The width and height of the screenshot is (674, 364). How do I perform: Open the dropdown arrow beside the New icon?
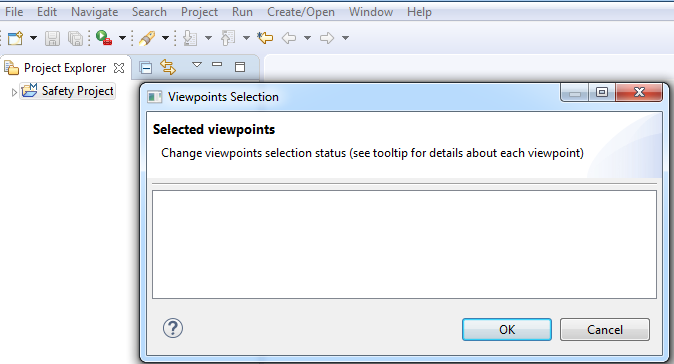(x=34, y=38)
